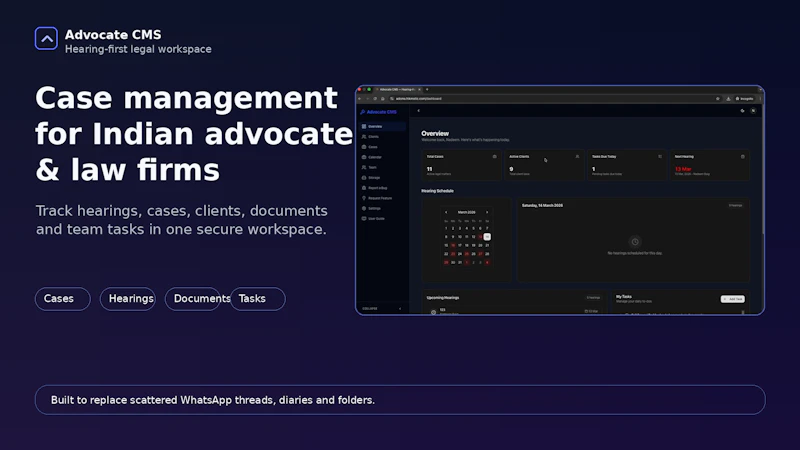Click the Advocate CMS logo icon
Image resolution: width=800 pixels, height=450 pixels.
tap(46, 39)
